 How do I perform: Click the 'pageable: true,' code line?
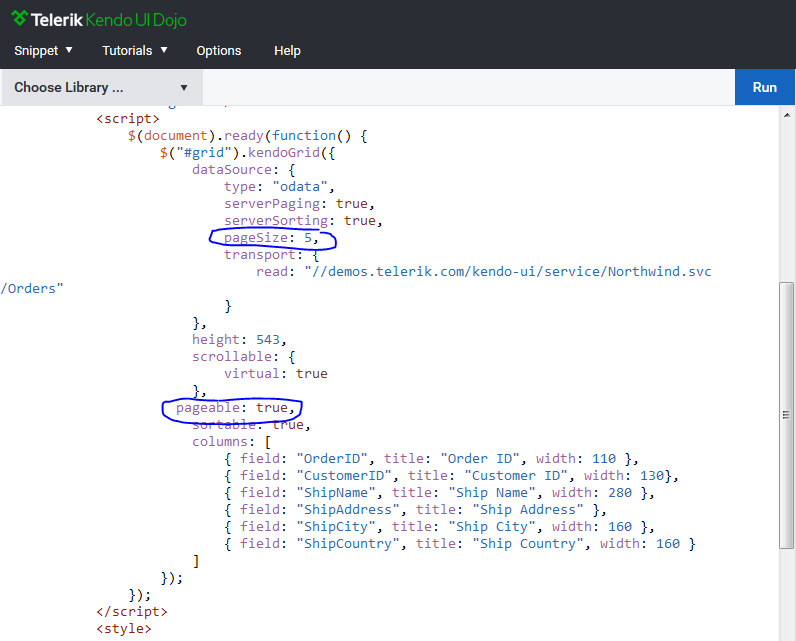point(235,408)
